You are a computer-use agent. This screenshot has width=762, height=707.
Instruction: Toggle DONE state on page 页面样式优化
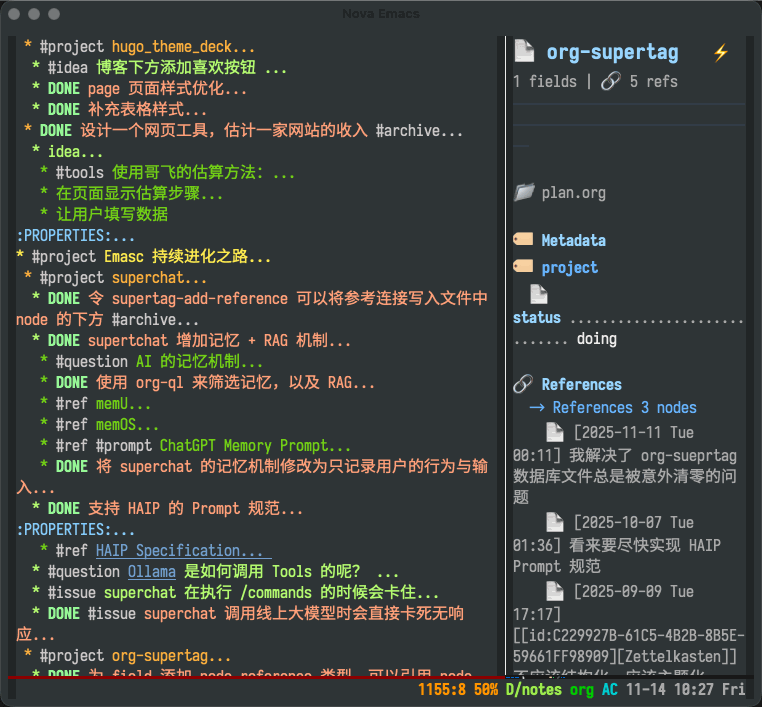point(64,88)
